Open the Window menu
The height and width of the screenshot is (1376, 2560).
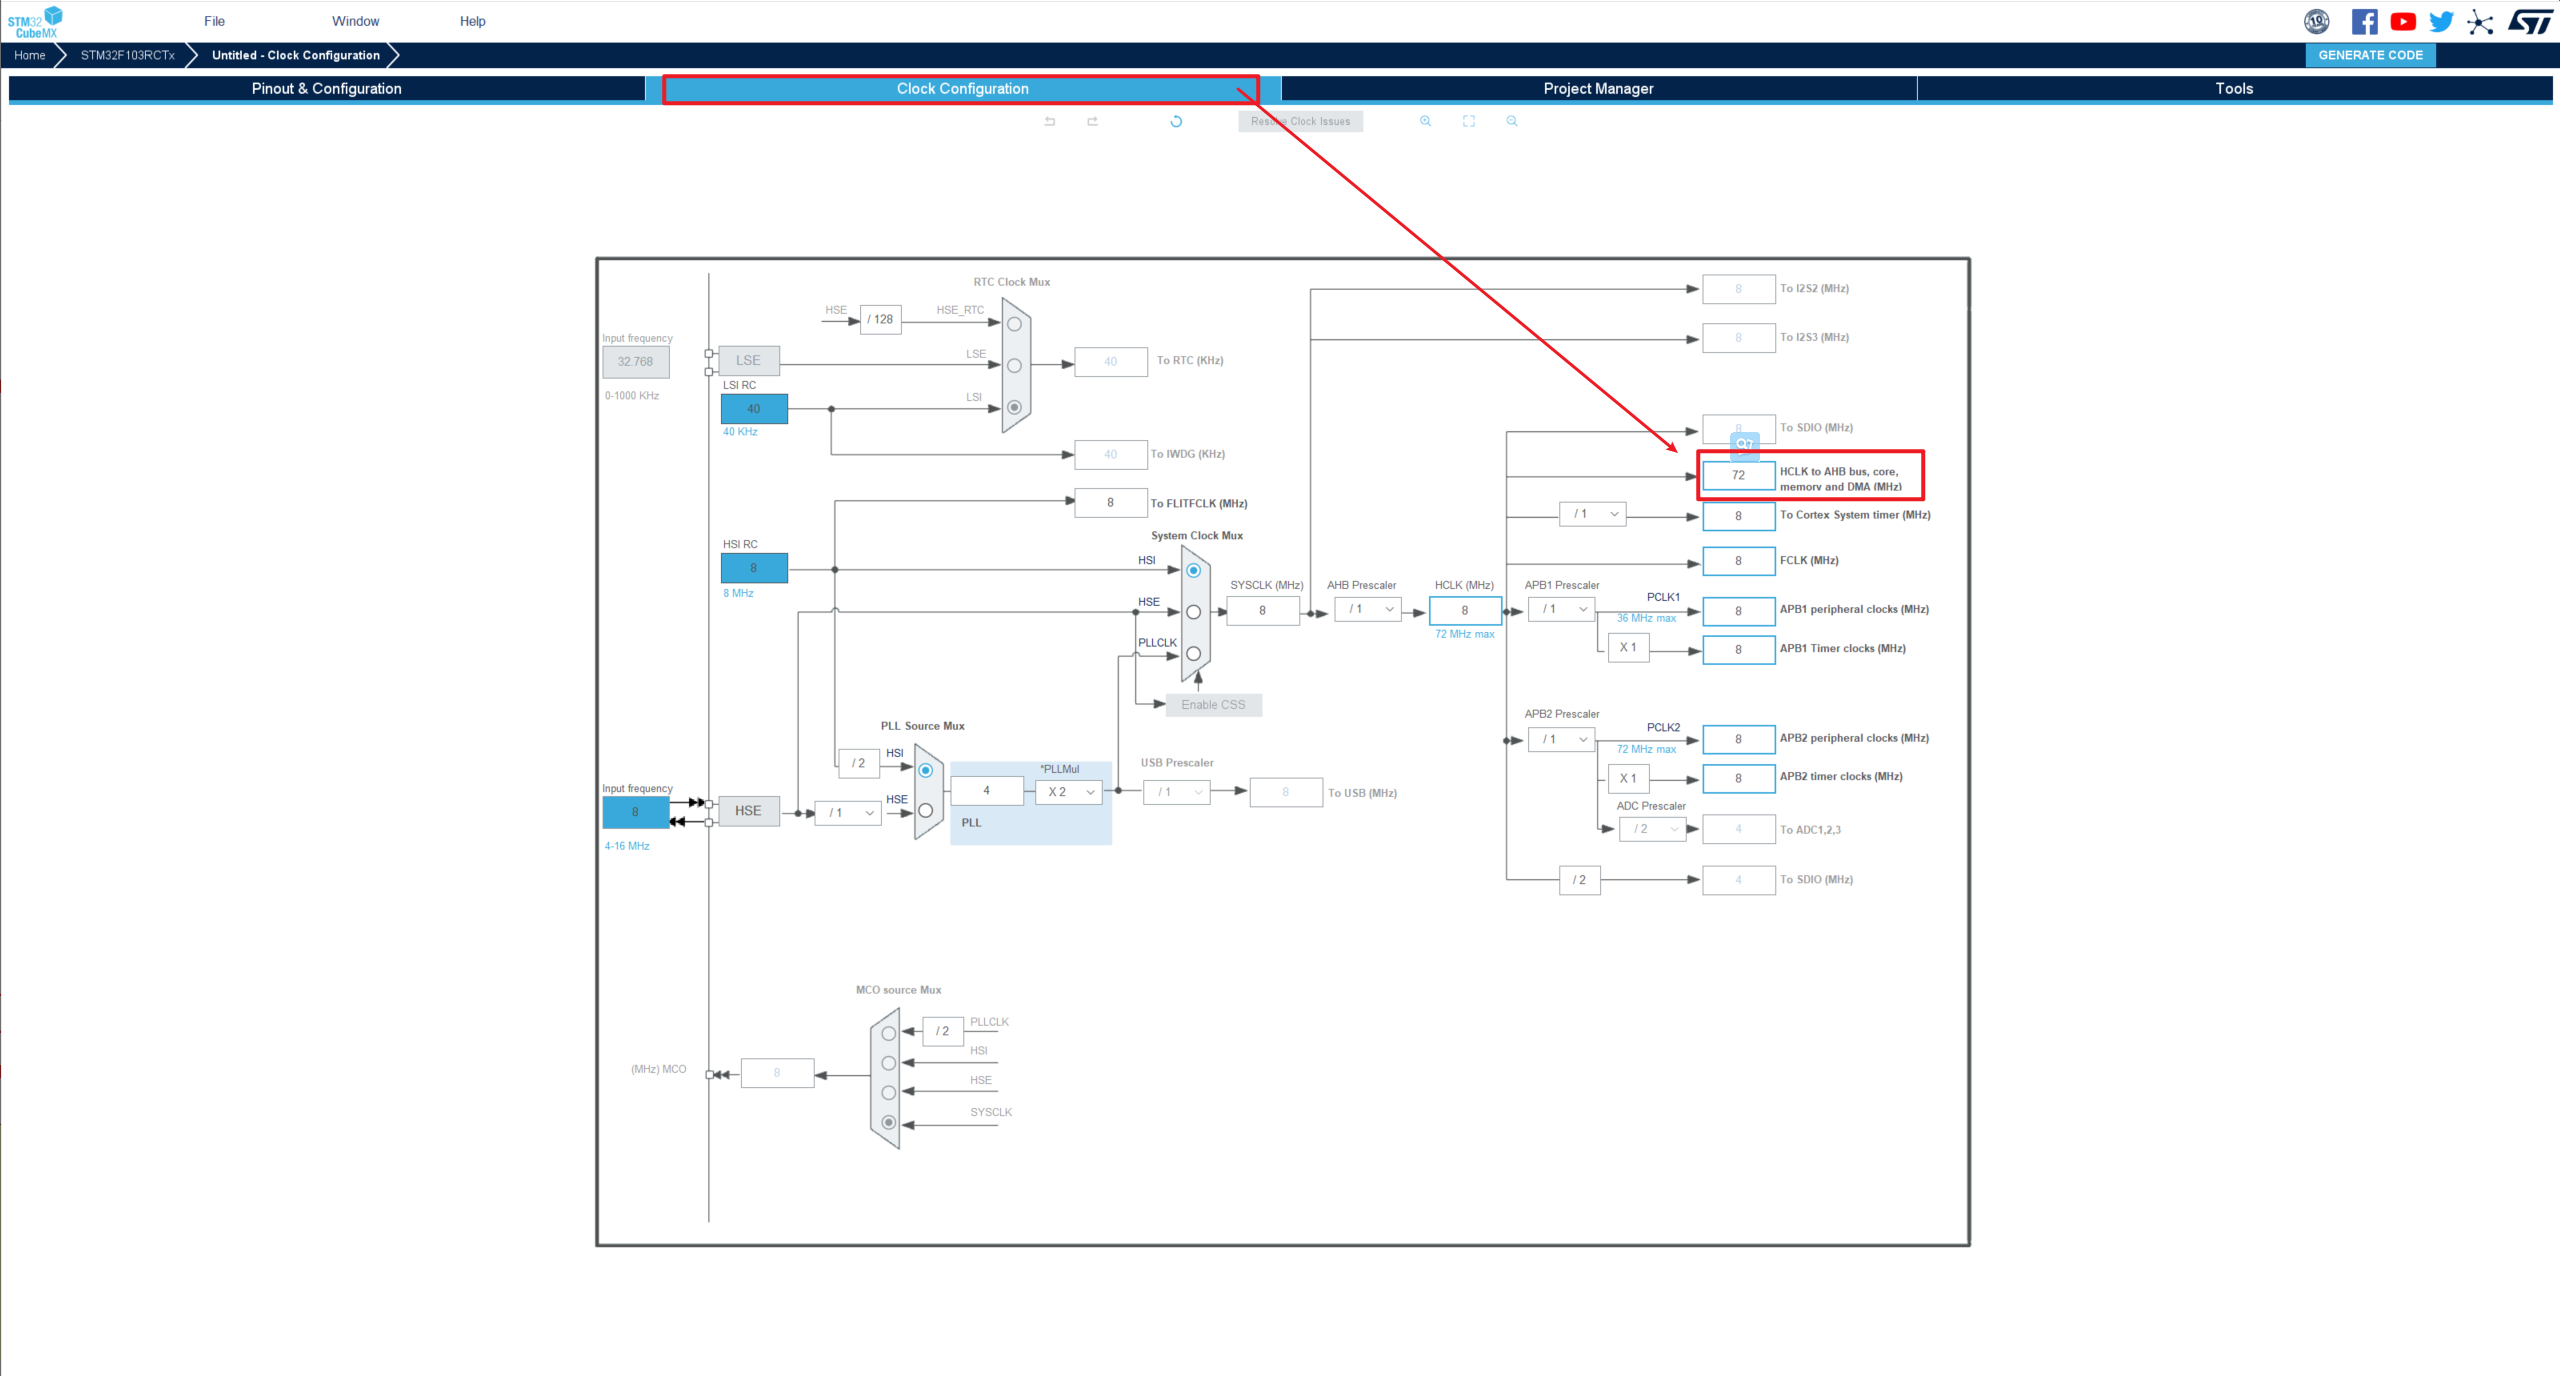pos(355,21)
